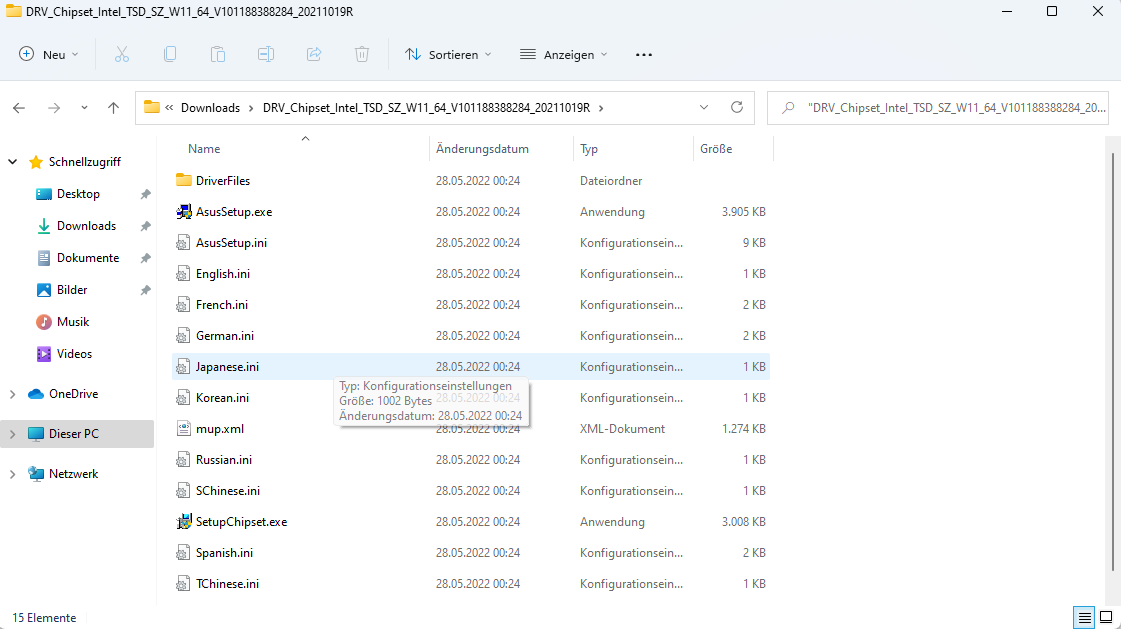This screenshot has width=1121, height=629.
Task: Open the Neu dropdown menu
Action: (x=49, y=54)
